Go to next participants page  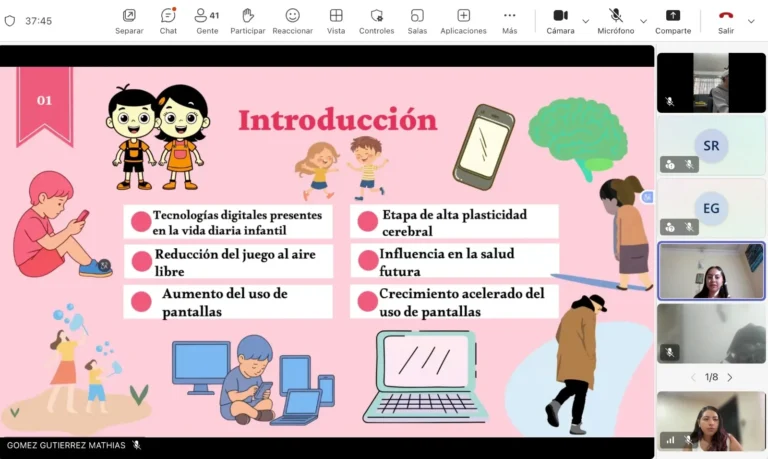(730, 377)
